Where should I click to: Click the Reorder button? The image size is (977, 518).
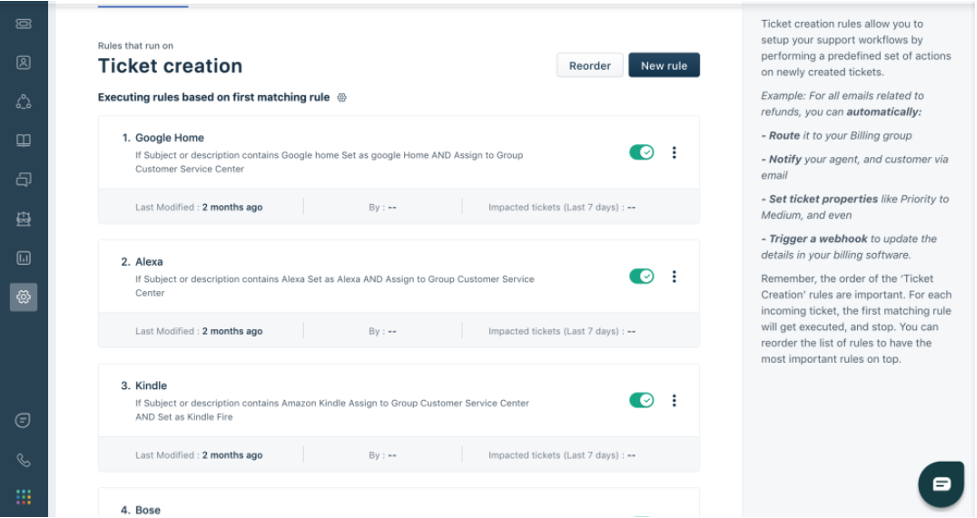pos(589,65)
